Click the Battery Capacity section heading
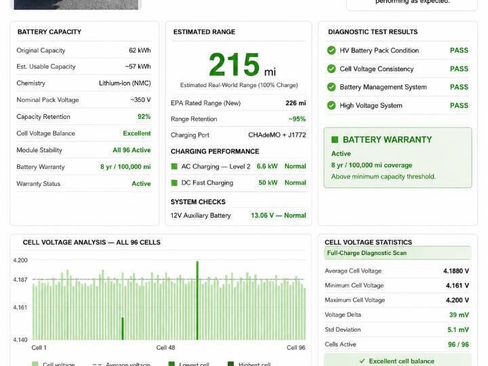This screenshot has height=366, width=488. (x=49, y=32)
